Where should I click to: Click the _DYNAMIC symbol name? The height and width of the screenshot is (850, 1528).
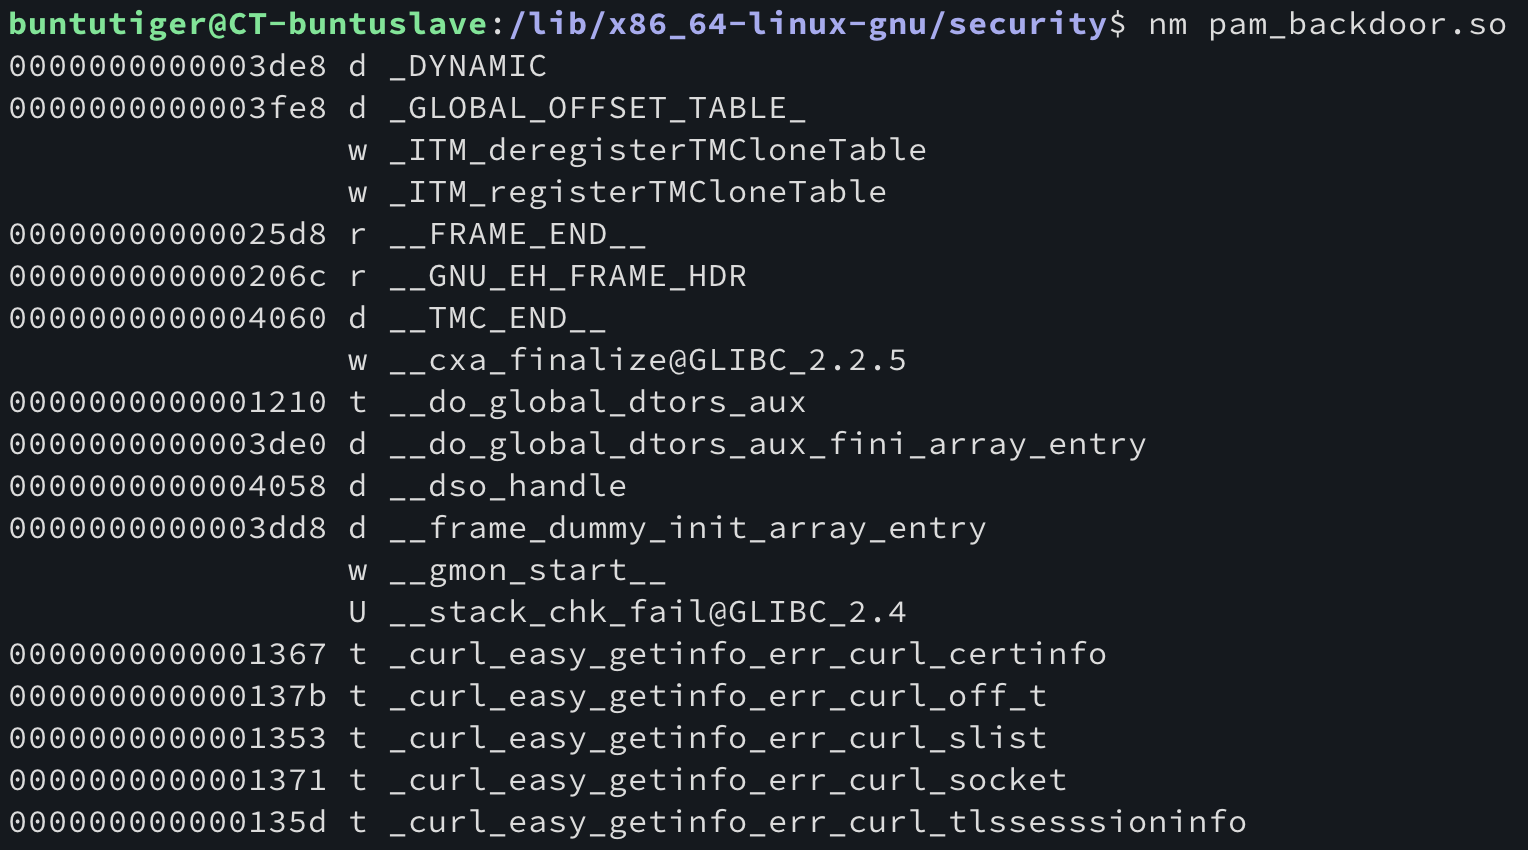467,66
